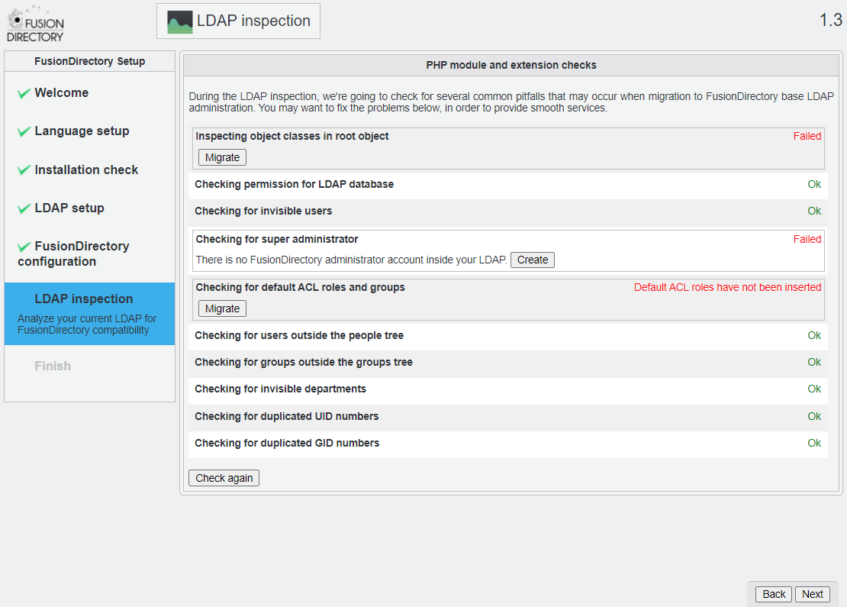Proceed with the Next button
Viewport: 847px width, 607px height.
(x=812, y=594)
